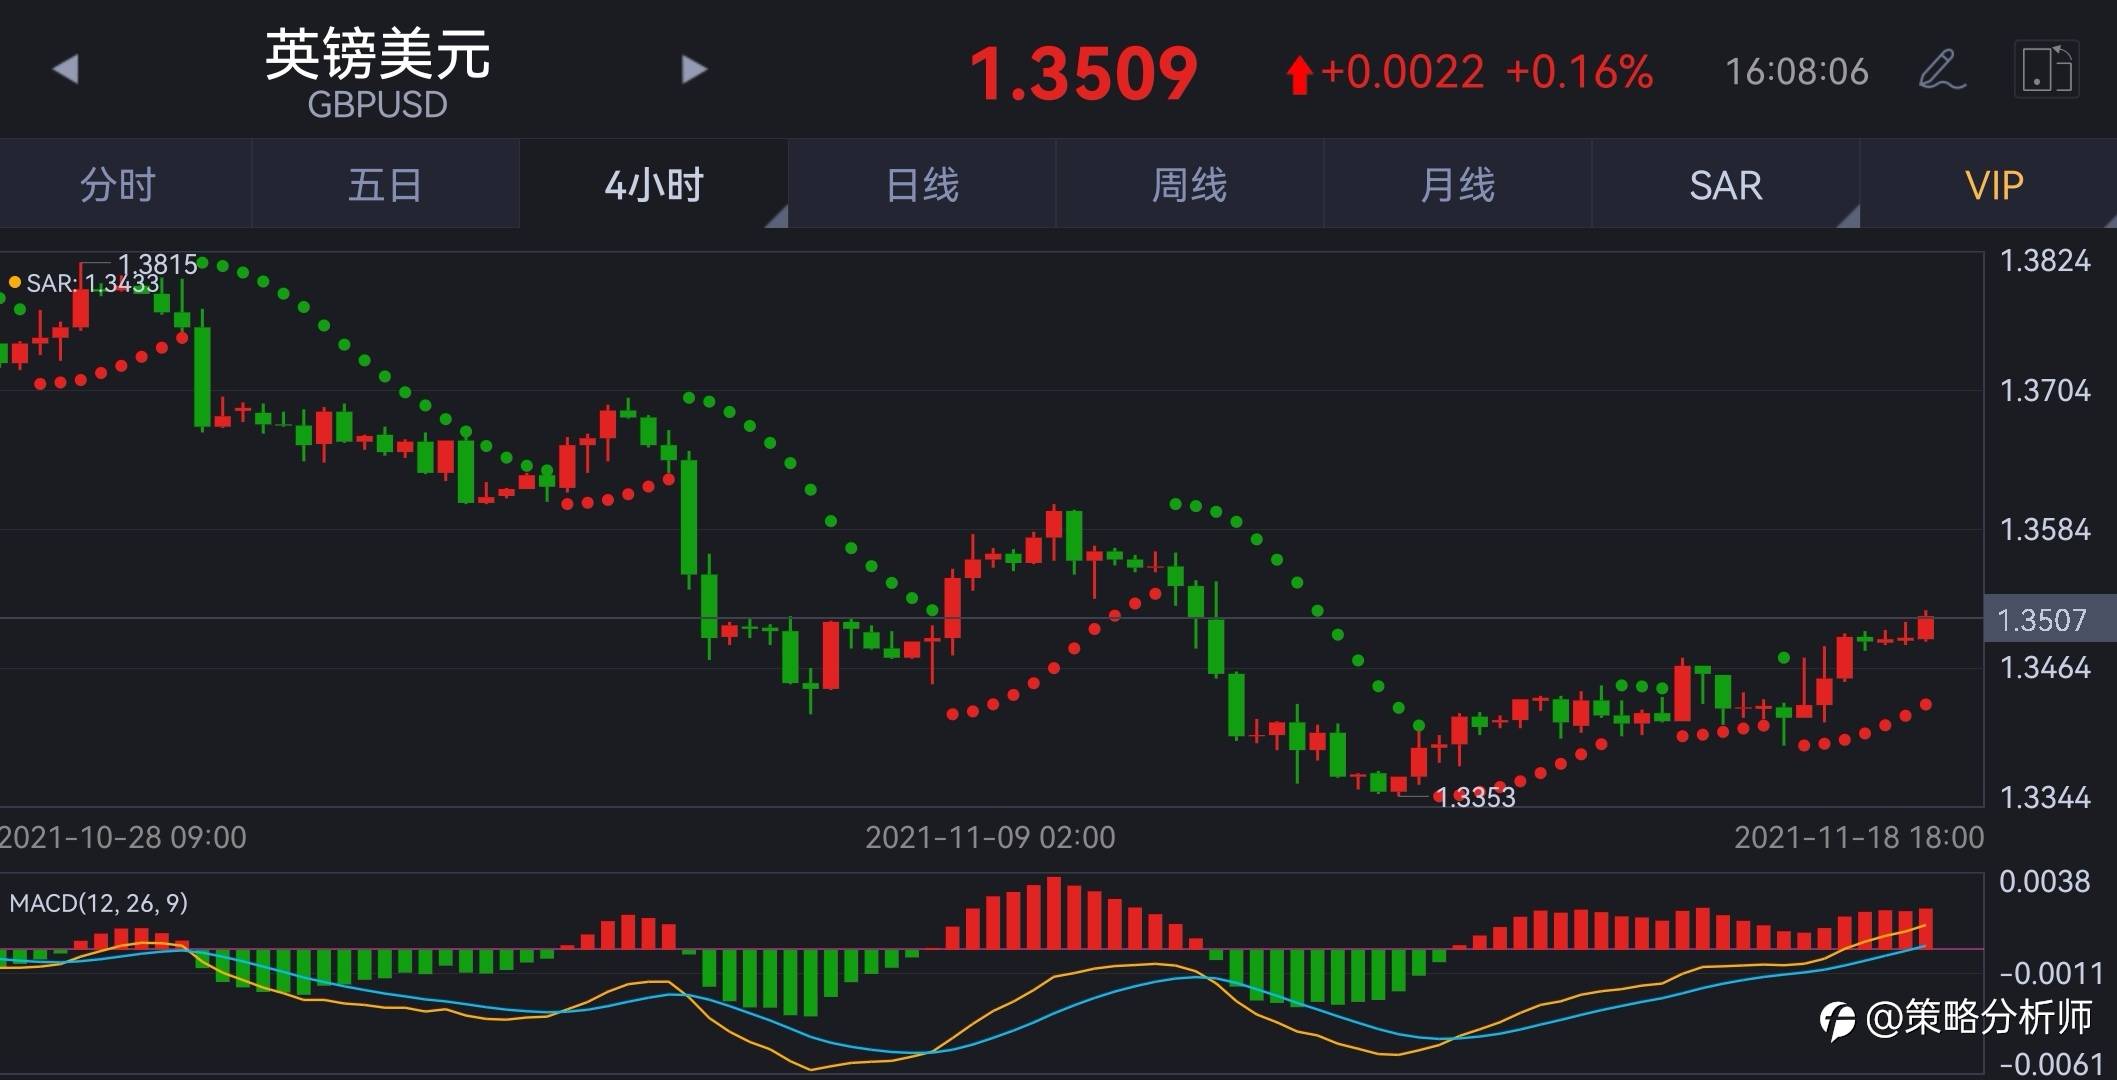Click the 2021-10-28 09:00 date label
Viewport: 2117px width, 1080px height.
(x=123, y=837)
